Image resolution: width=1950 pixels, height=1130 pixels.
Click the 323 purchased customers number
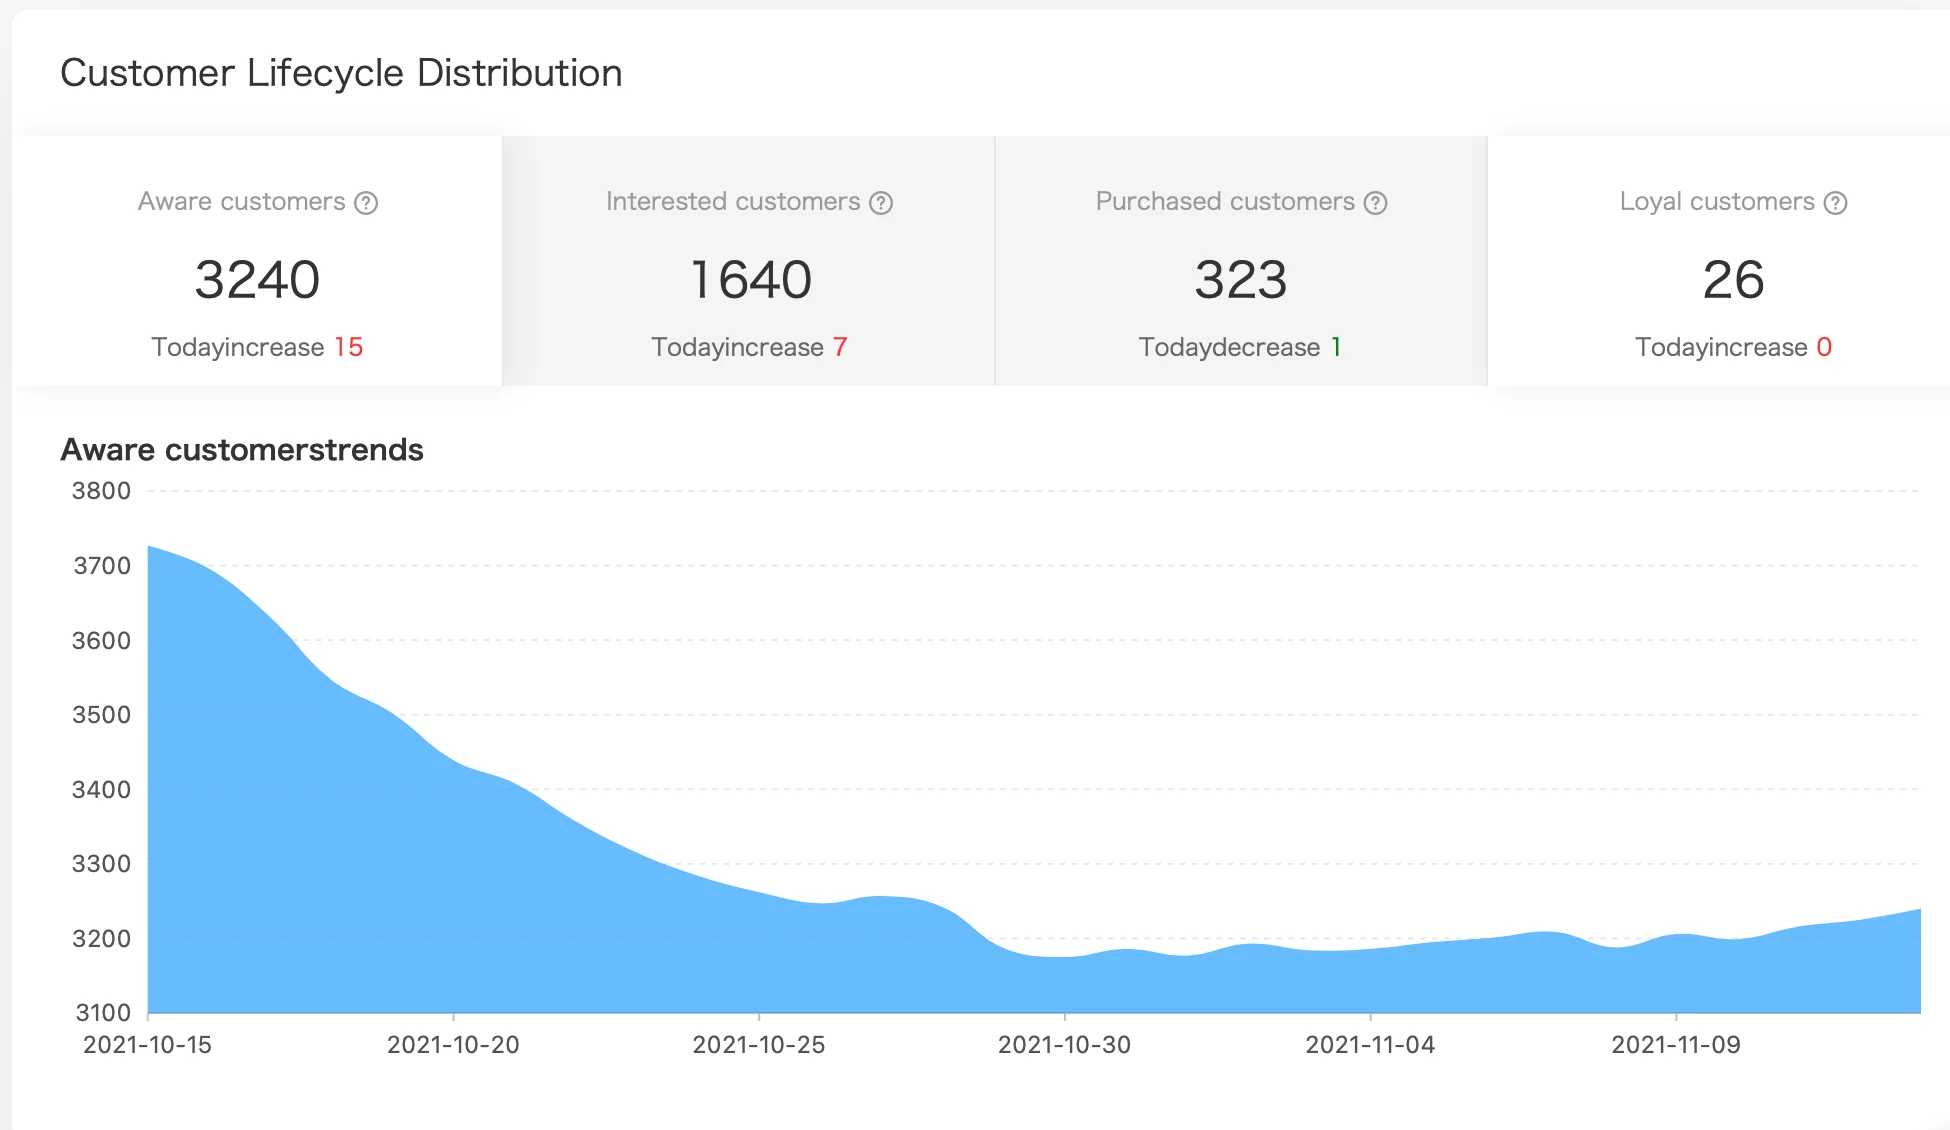[x=1240, y=279]
